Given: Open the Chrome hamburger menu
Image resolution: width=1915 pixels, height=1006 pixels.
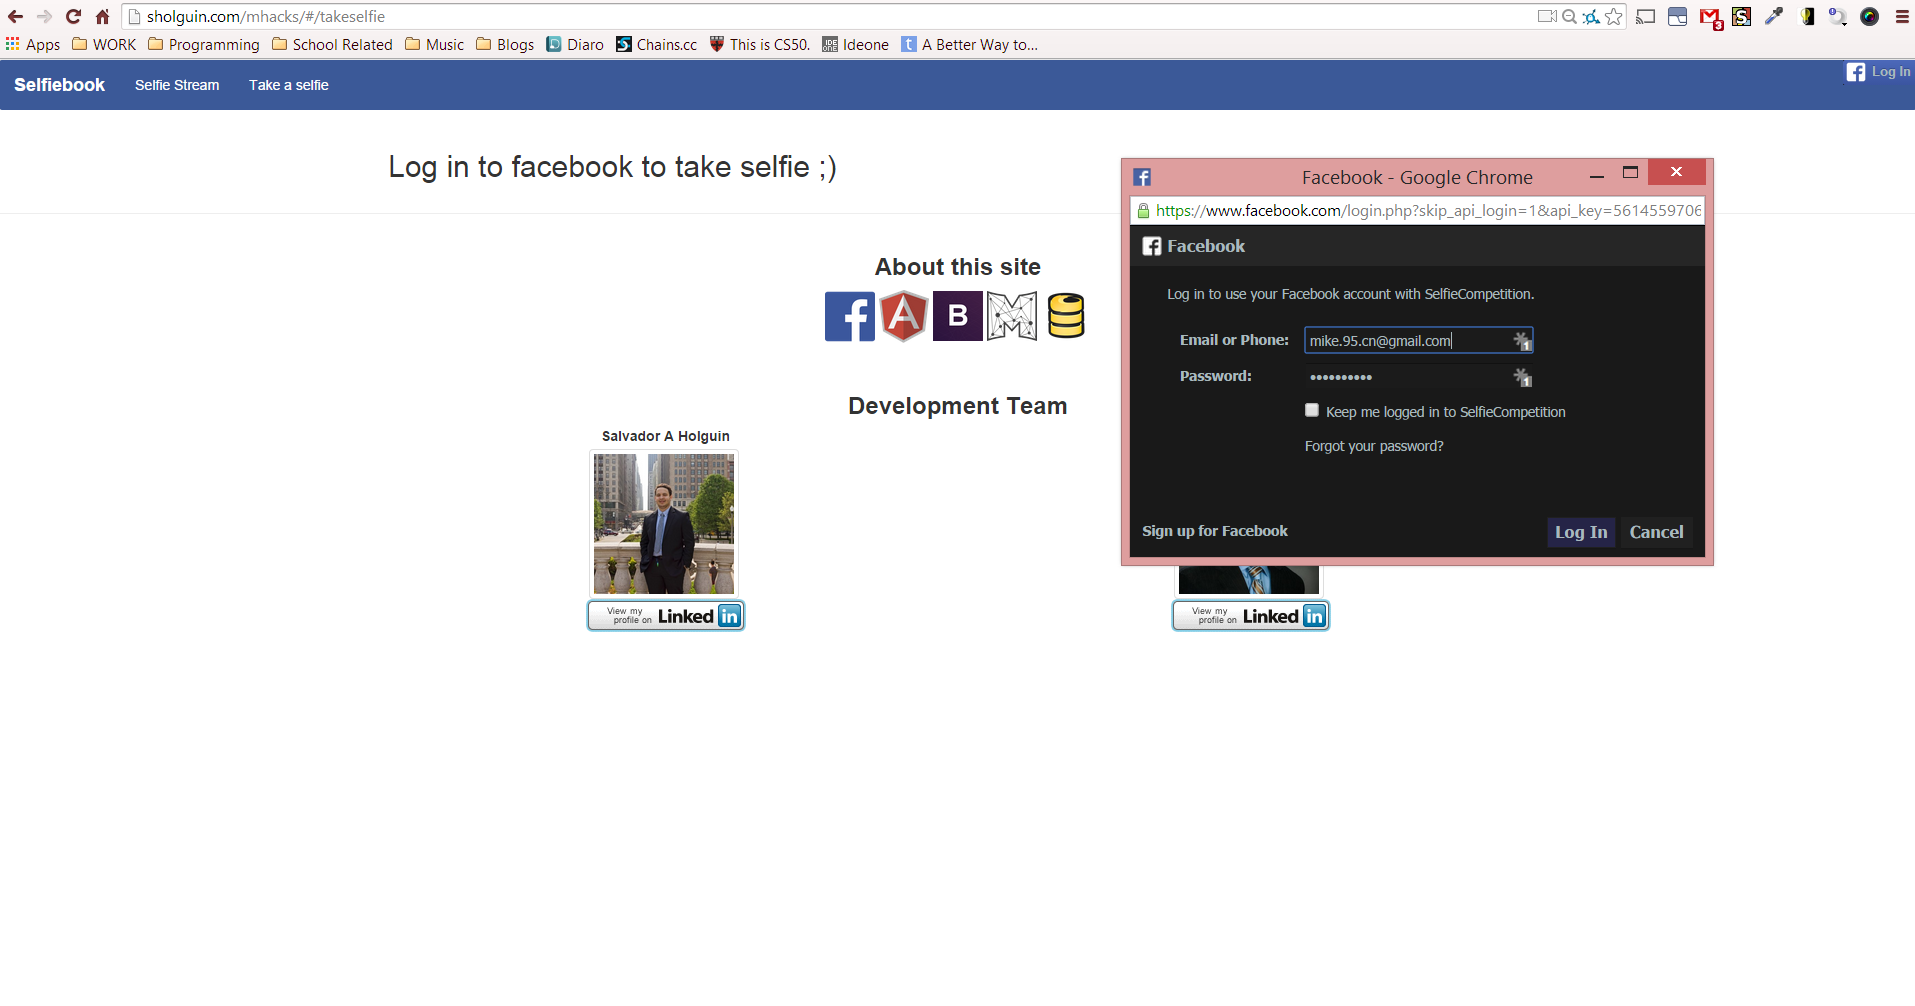Looking at the screenshot, I should (1902, 16).
